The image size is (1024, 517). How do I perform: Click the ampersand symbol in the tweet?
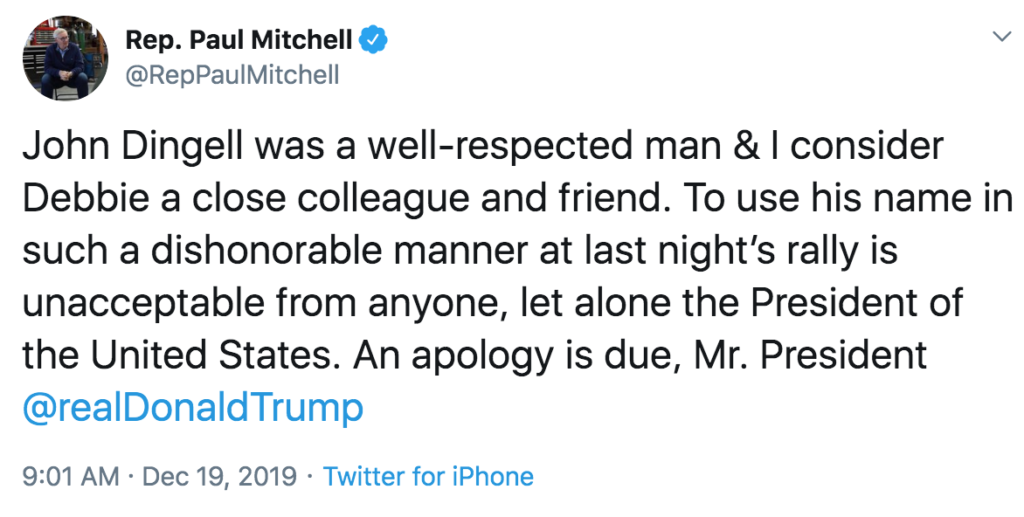pos(746,147)
